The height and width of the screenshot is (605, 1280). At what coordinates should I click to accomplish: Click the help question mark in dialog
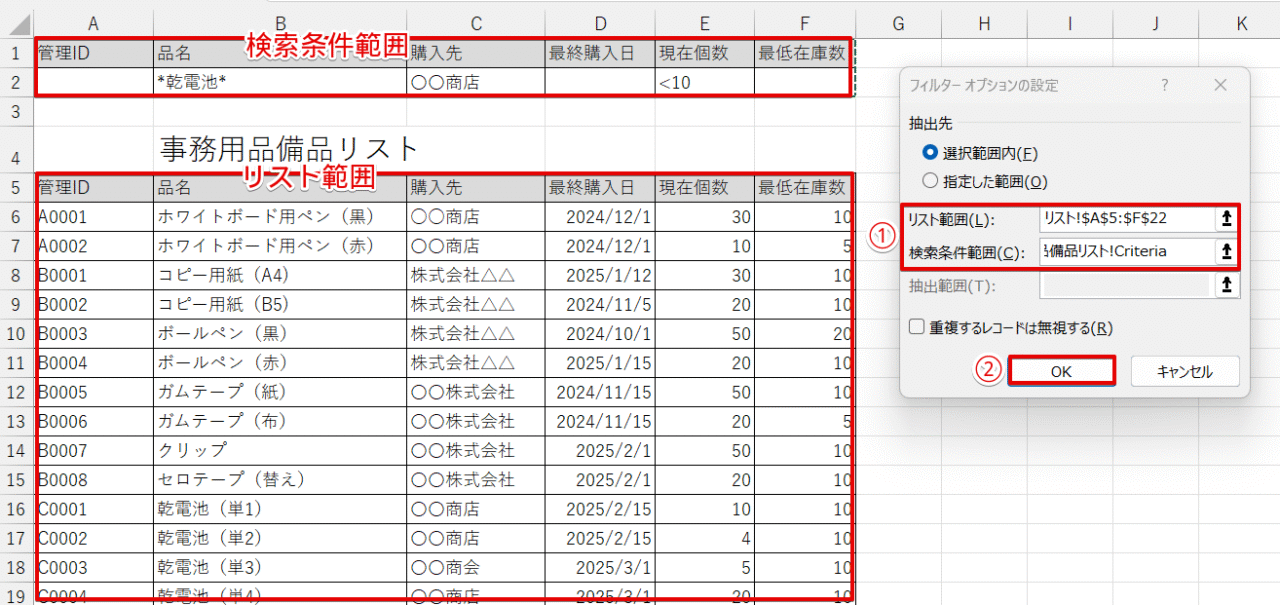1165,86
